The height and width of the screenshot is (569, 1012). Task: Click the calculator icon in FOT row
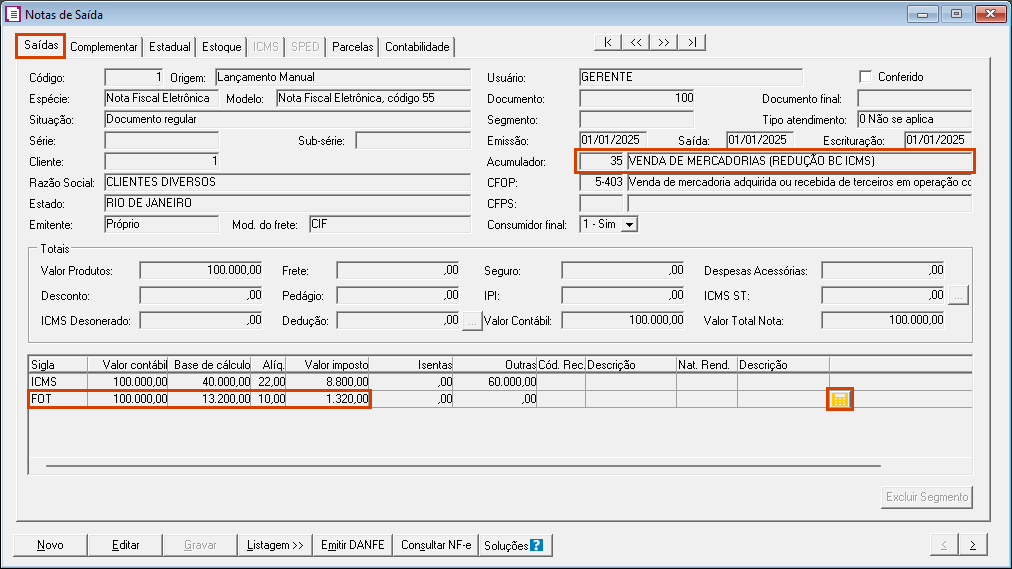pos(839,400)
